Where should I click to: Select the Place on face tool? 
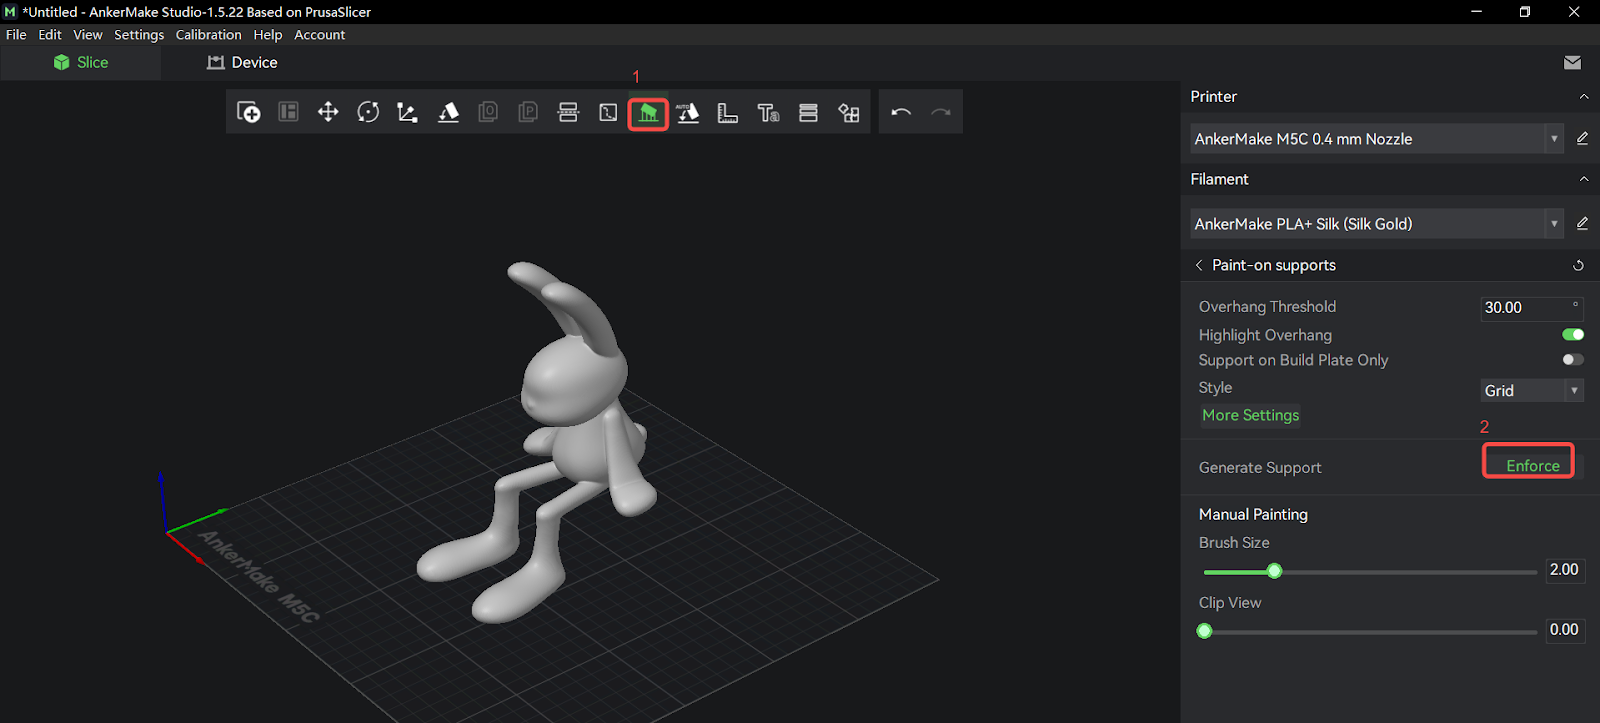(x=448, y=112)
